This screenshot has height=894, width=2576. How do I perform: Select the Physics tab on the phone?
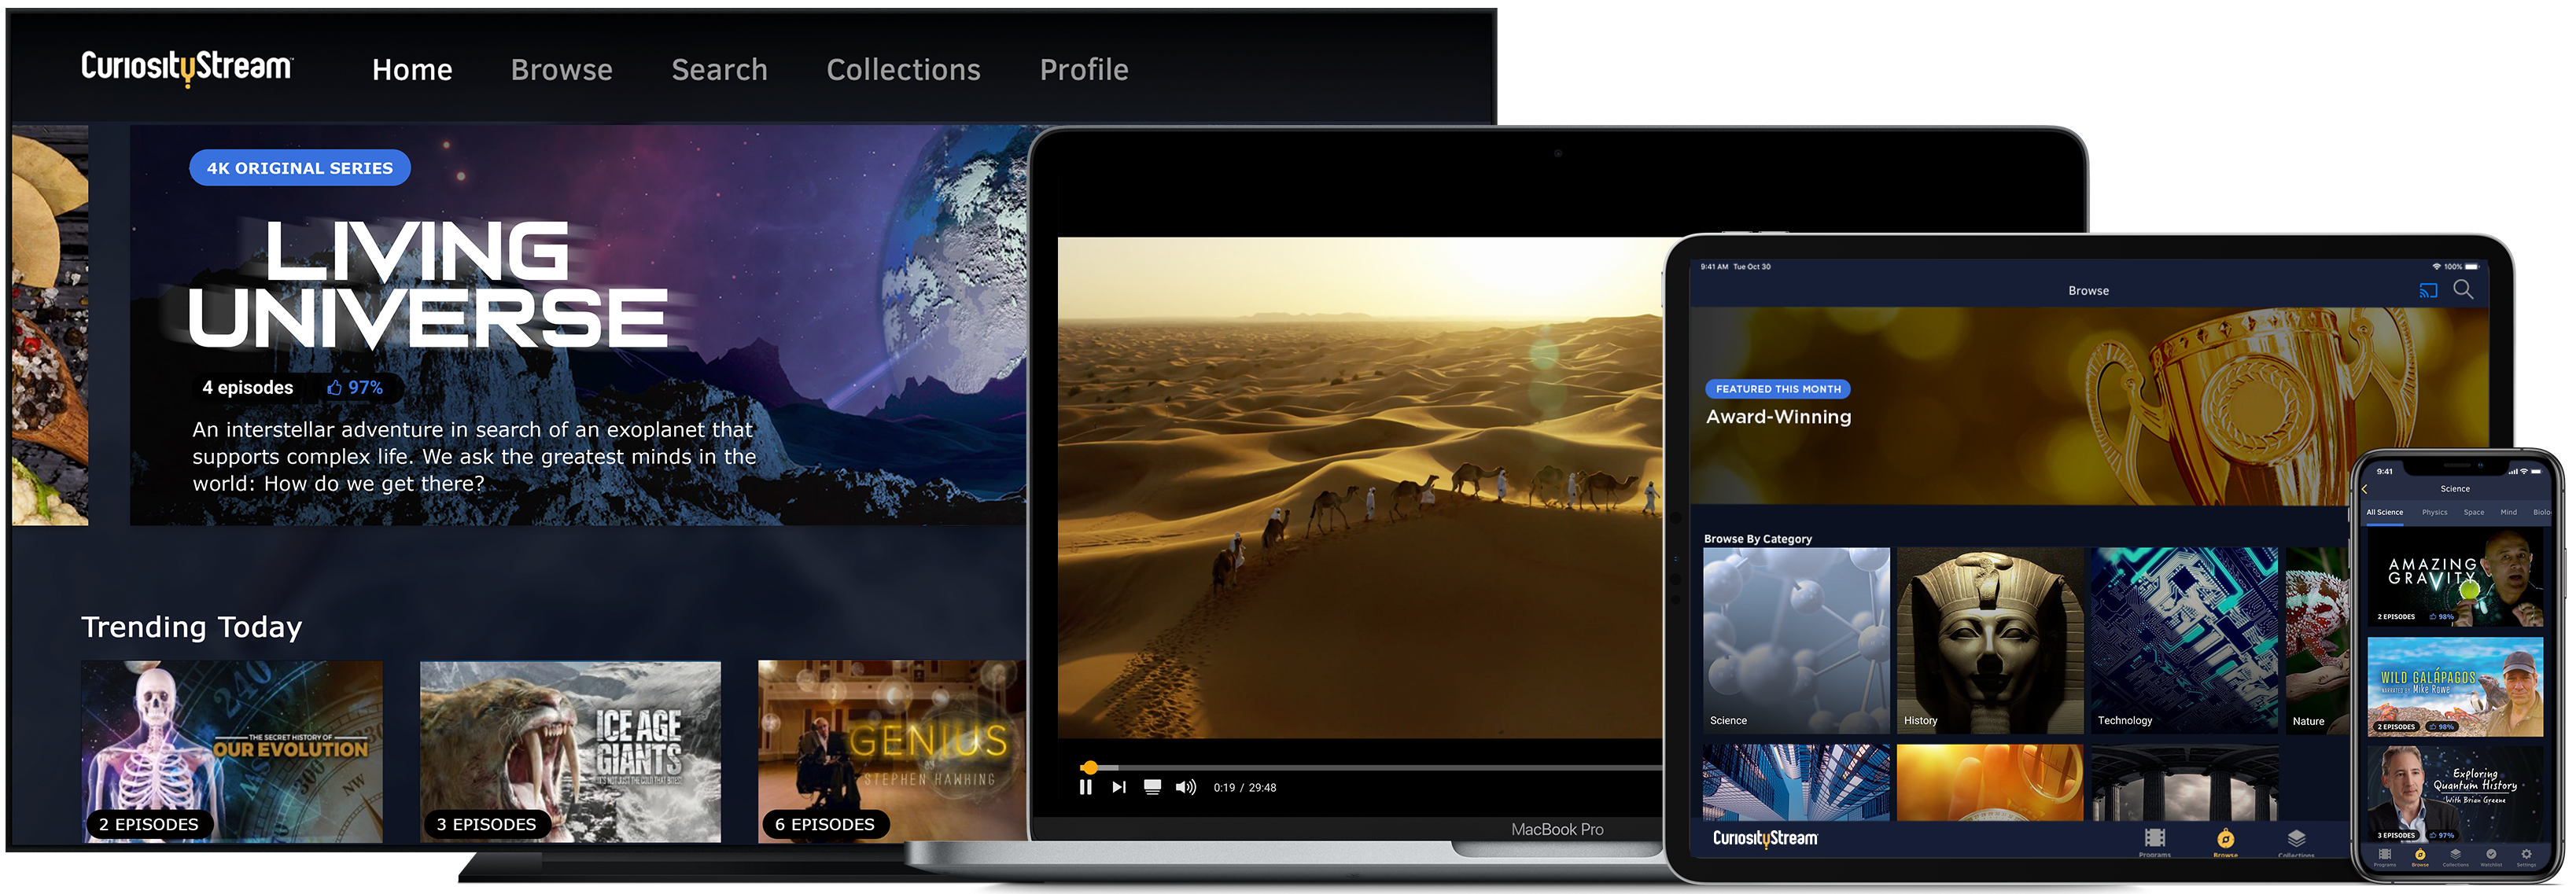pyautogui.click(x=2434, y=512)
